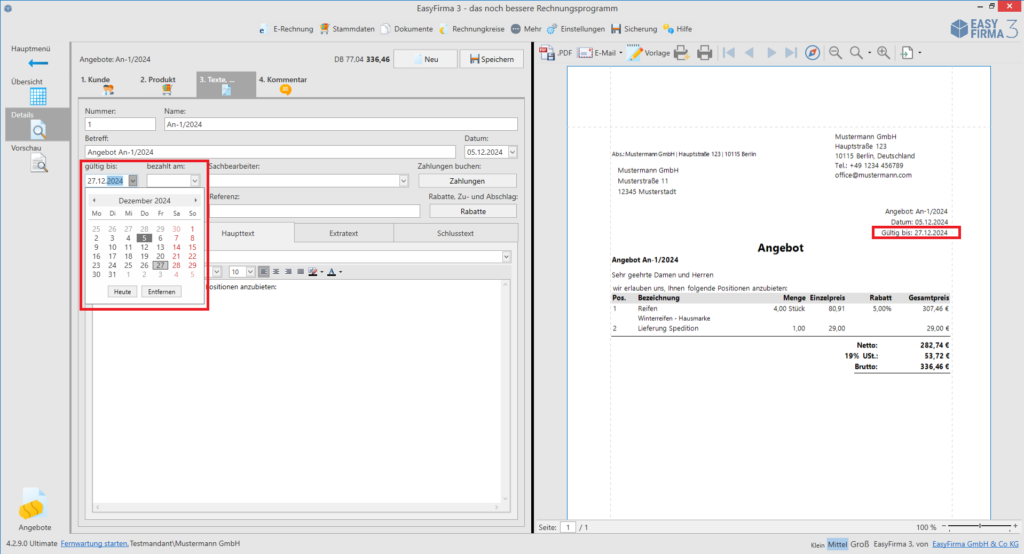Switch to the 1. Kunde tab
The width and height of the screenshot is (1024, 554).
click(x=96, y=84)
